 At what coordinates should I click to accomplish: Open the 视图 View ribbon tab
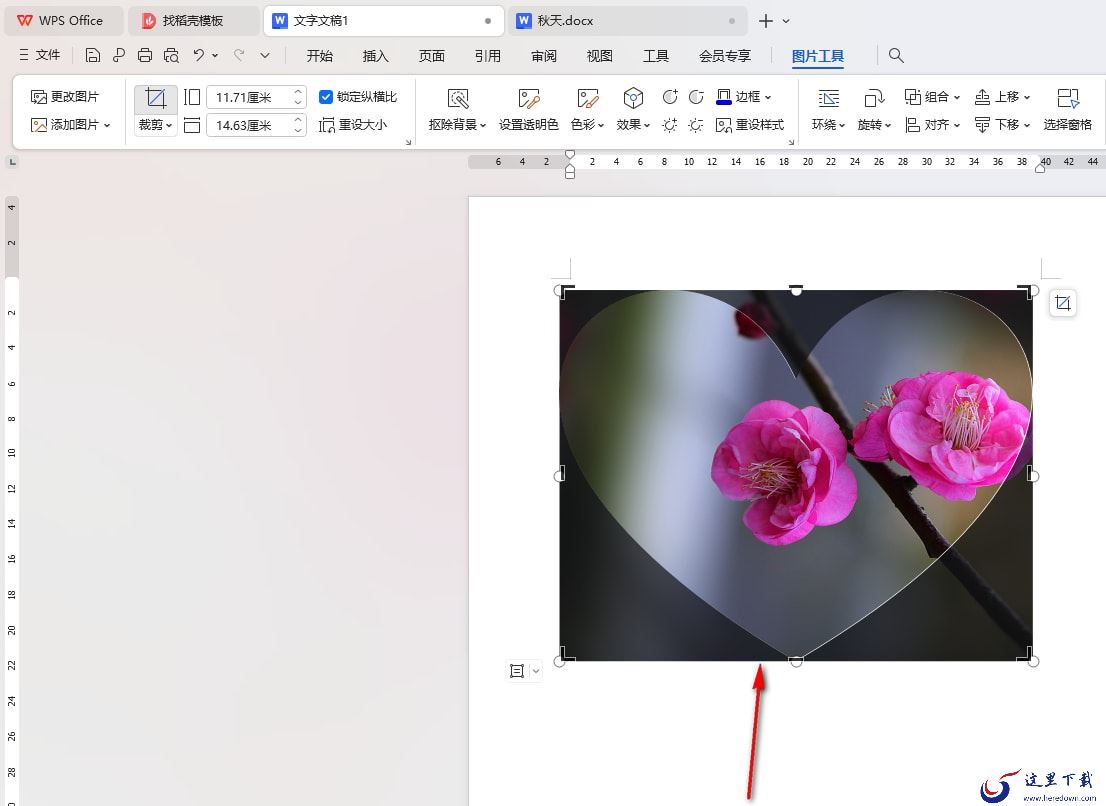(600, 56)
